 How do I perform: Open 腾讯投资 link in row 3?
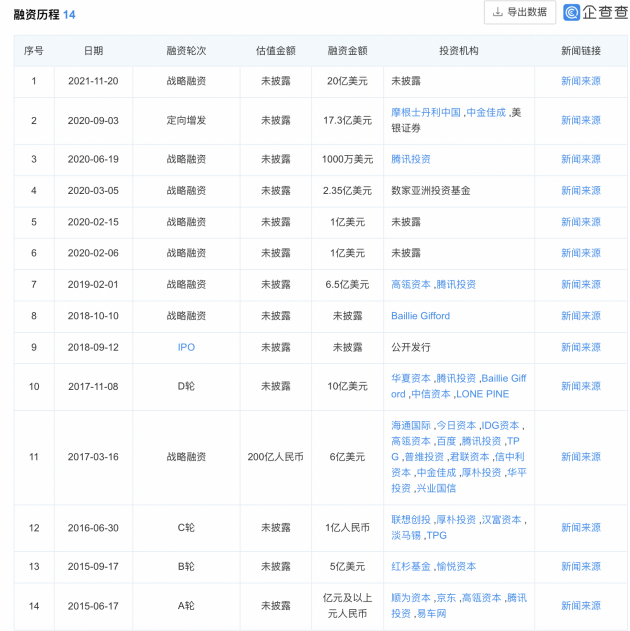tap(411, 159)
